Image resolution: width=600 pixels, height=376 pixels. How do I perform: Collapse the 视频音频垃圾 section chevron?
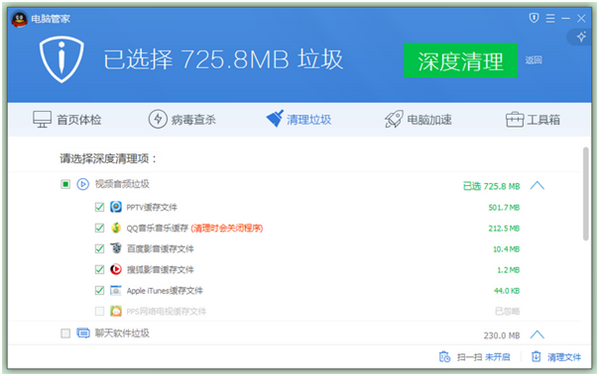point(537,186)
